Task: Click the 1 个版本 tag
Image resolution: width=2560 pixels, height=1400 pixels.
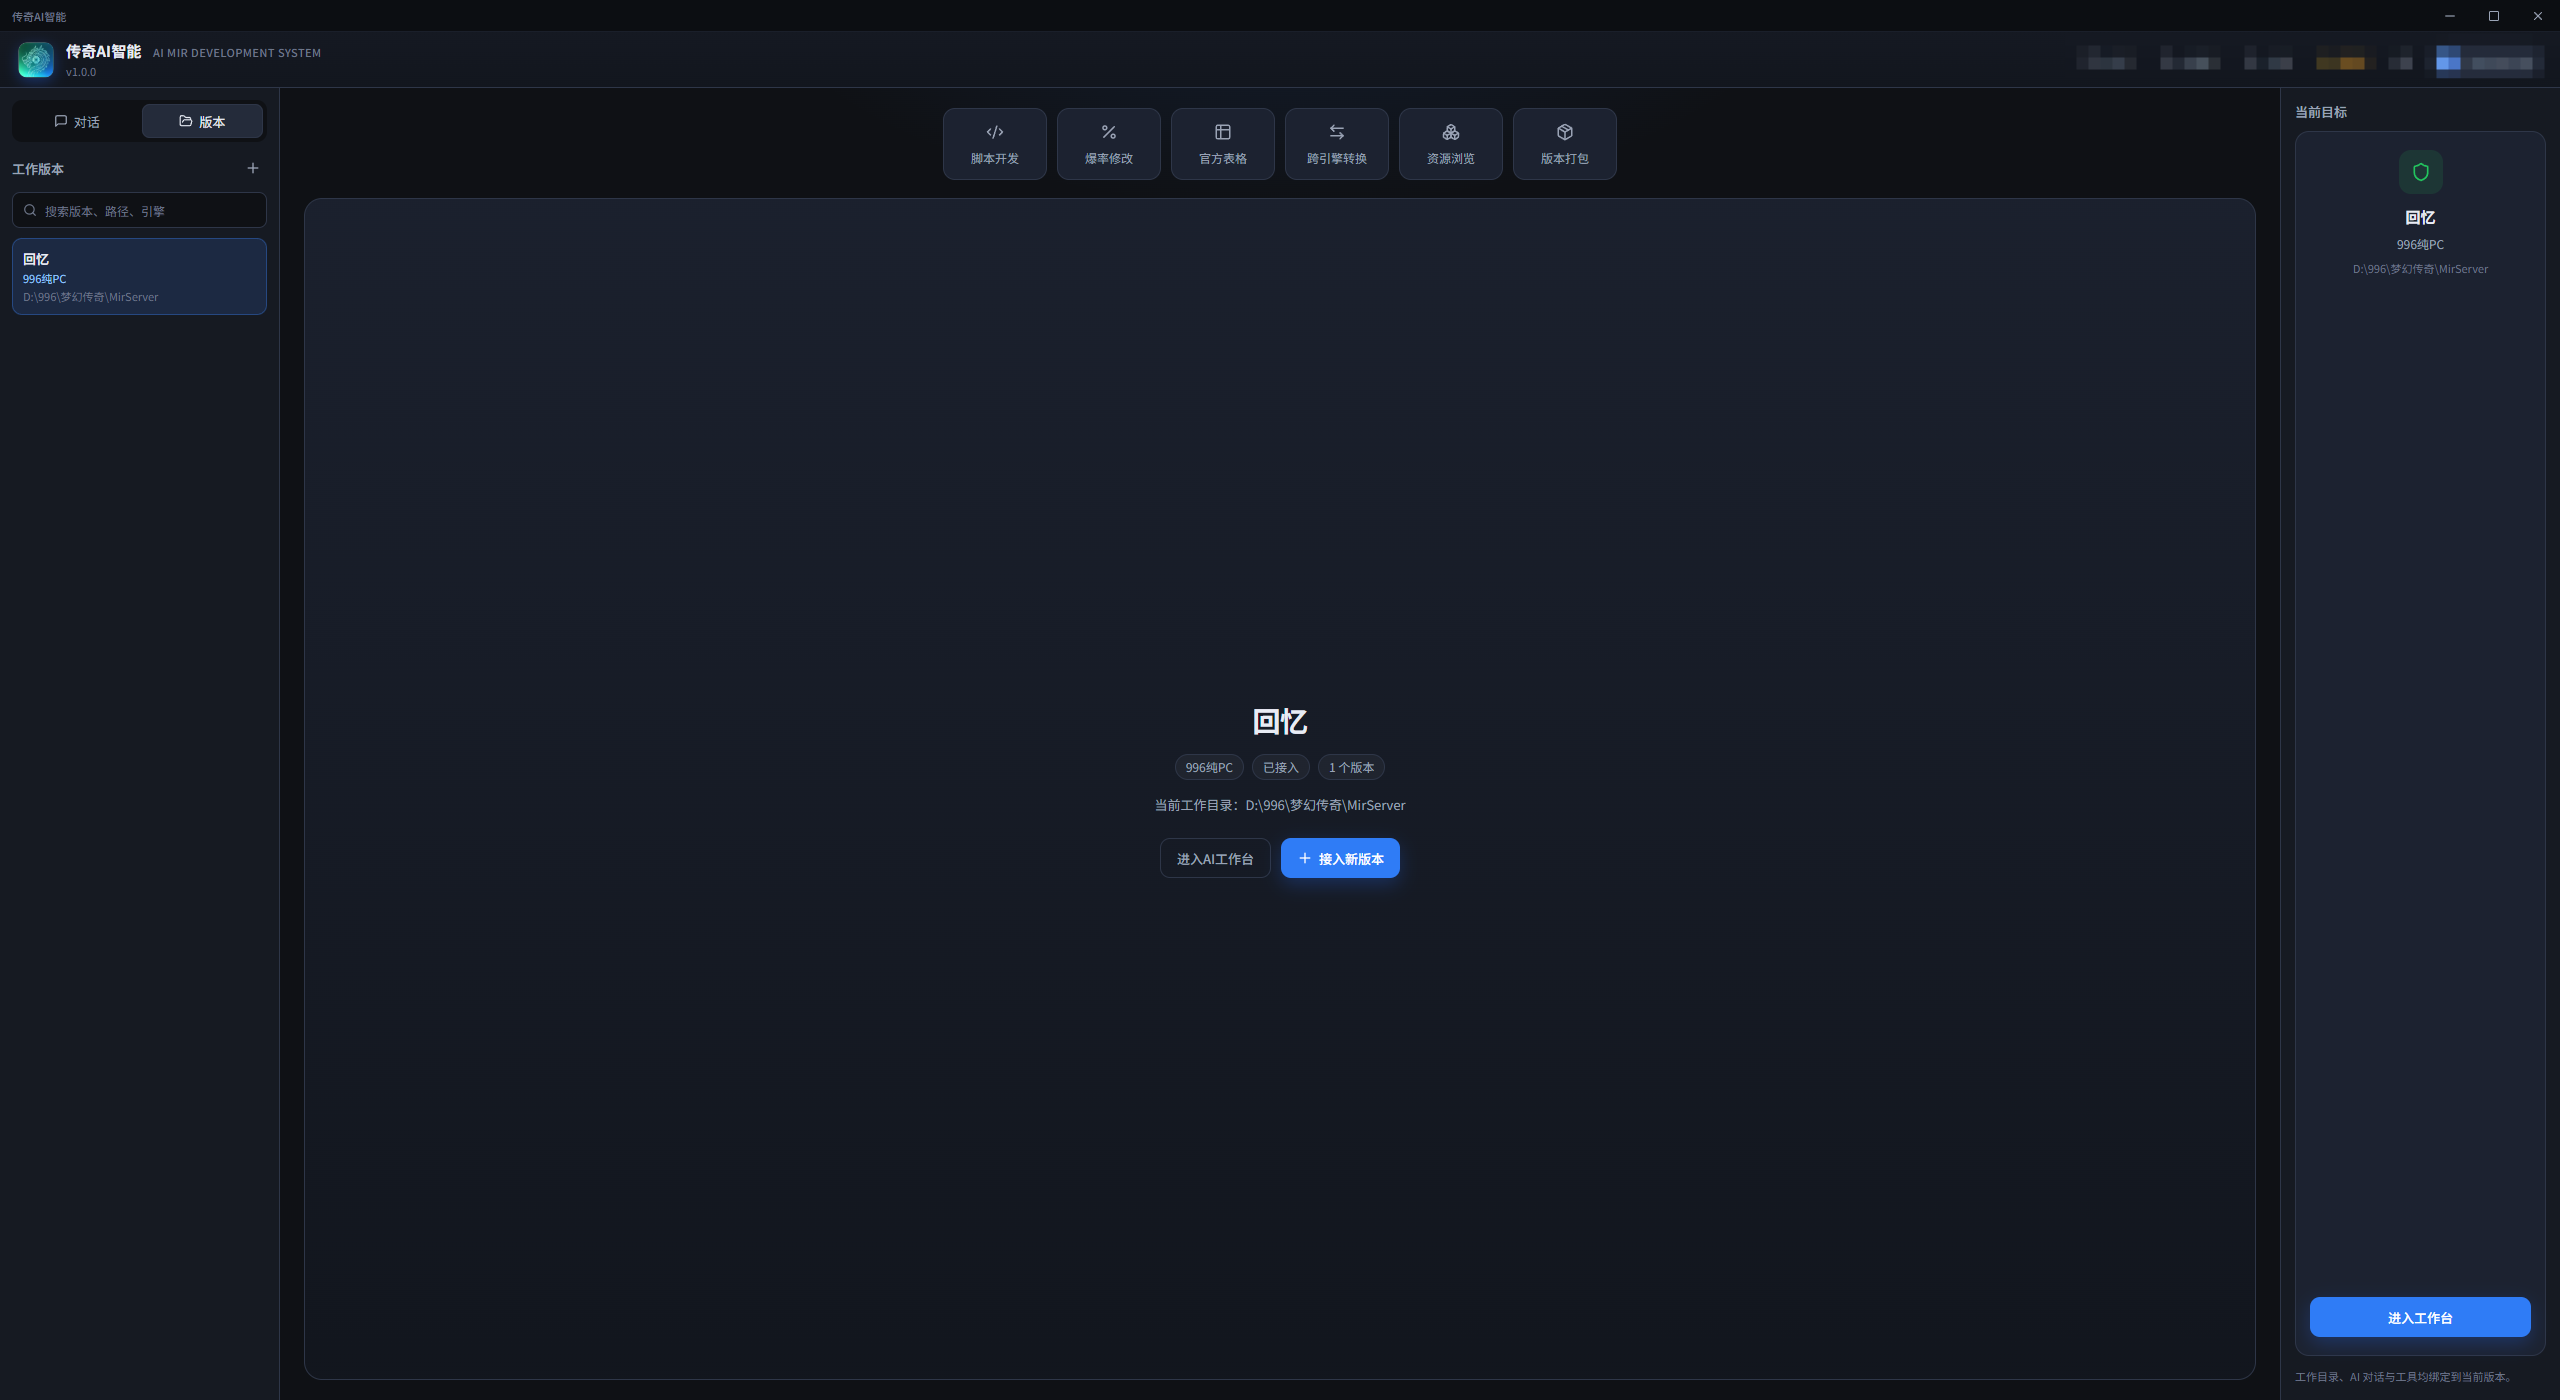Action: (x=1351, y=767)
